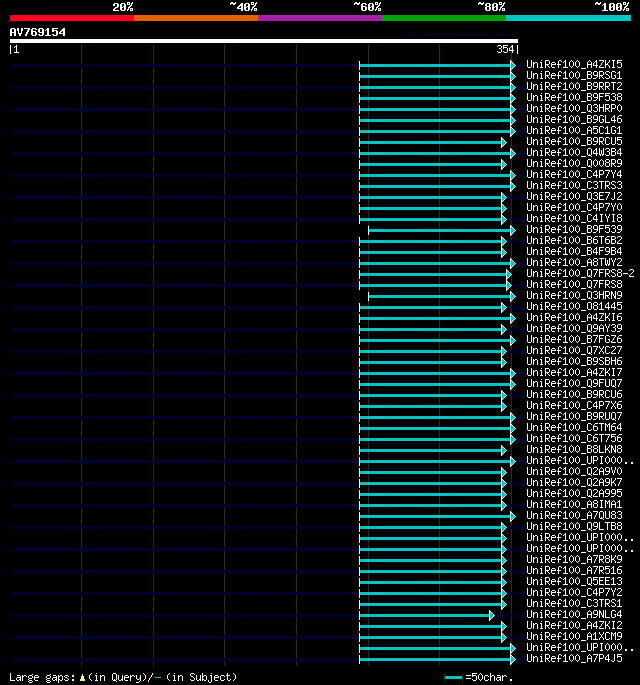Click on UniRef100_A7QU83

574,515
